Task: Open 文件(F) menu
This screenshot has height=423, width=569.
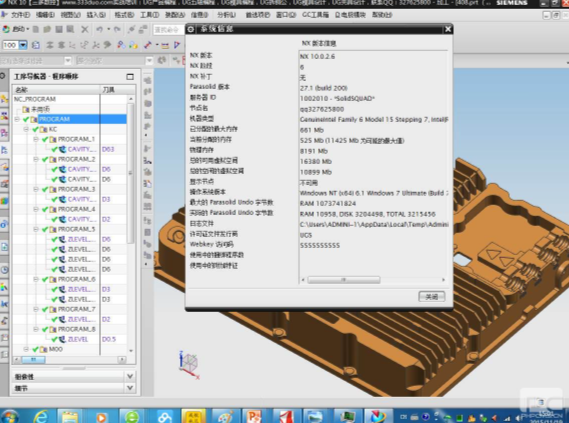Action: pos(20,15)
